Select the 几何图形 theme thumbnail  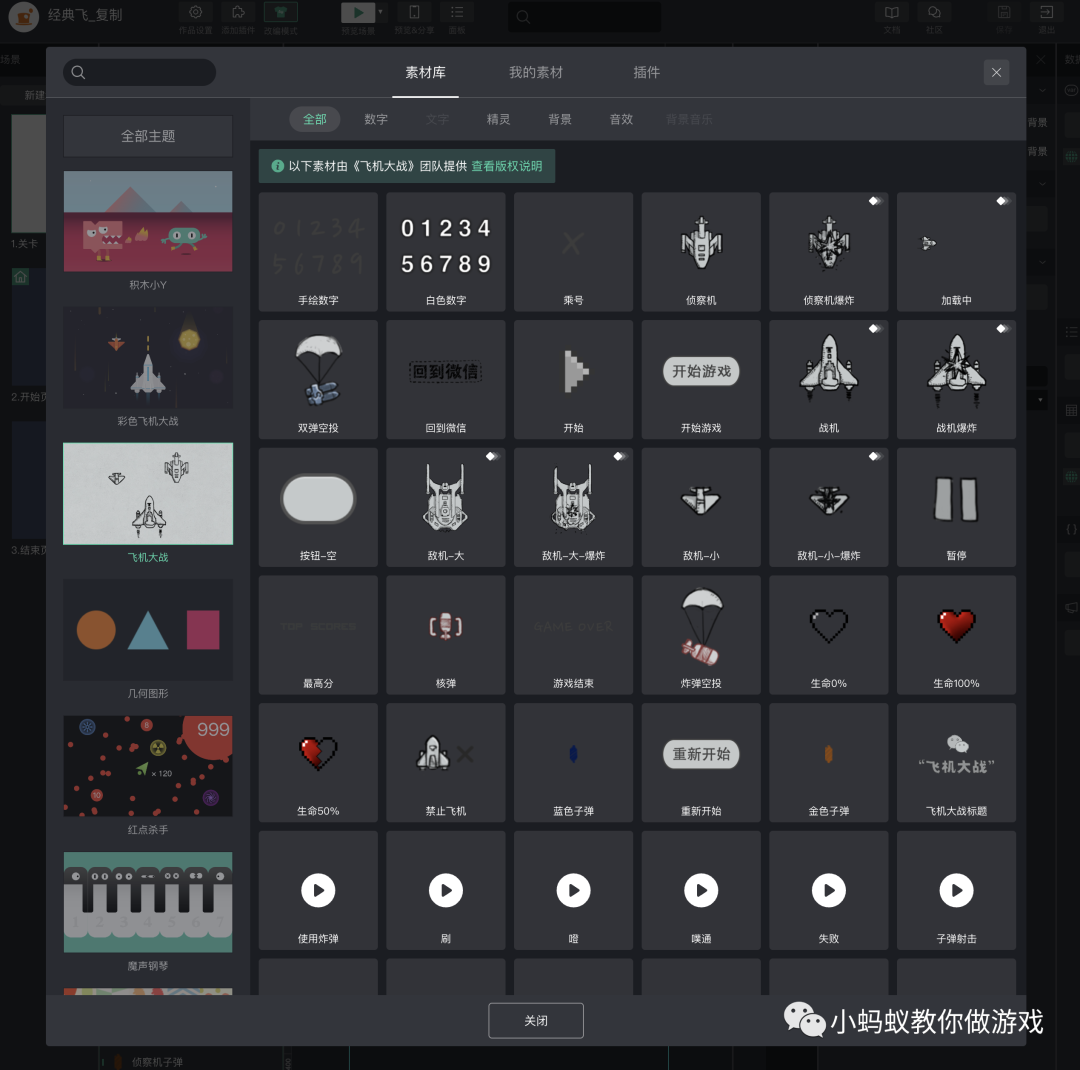click(x=148, y=630)
